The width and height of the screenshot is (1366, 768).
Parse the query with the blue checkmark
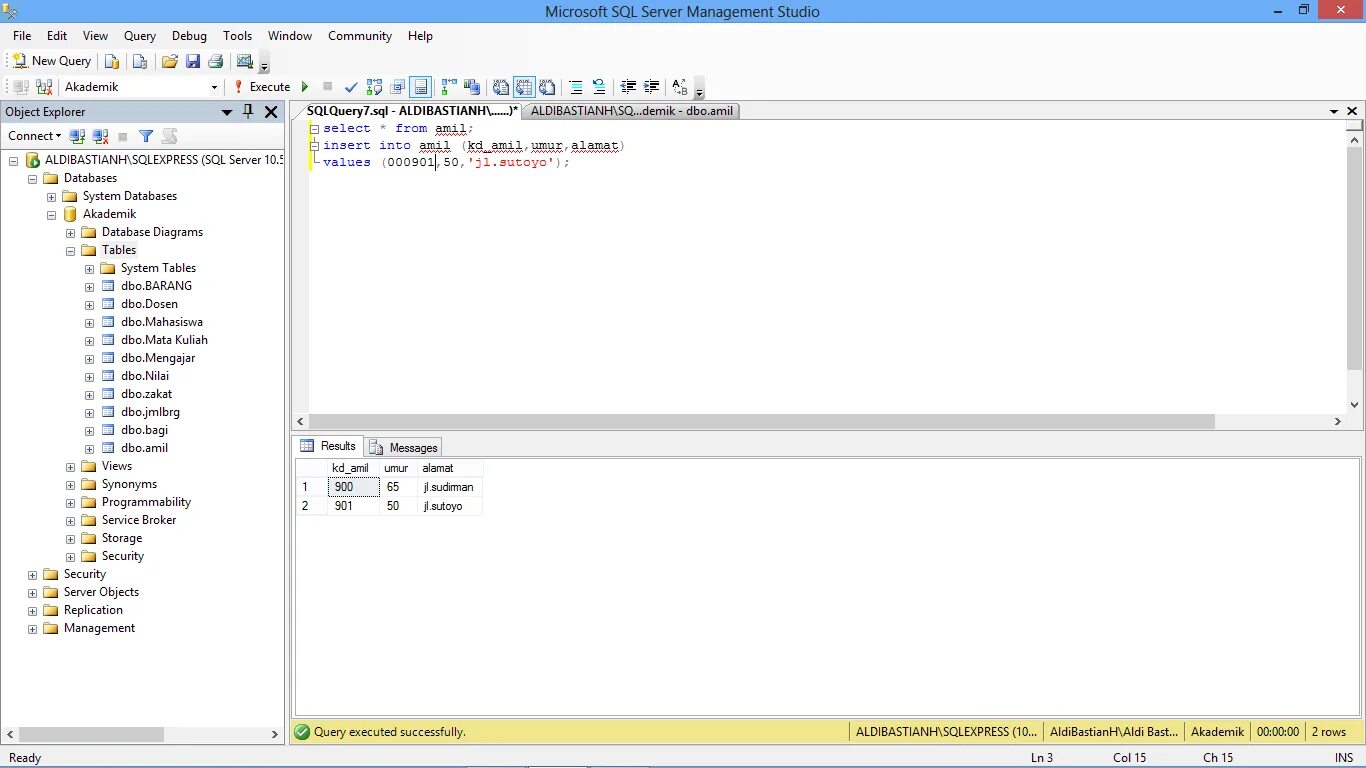point(351,87)
